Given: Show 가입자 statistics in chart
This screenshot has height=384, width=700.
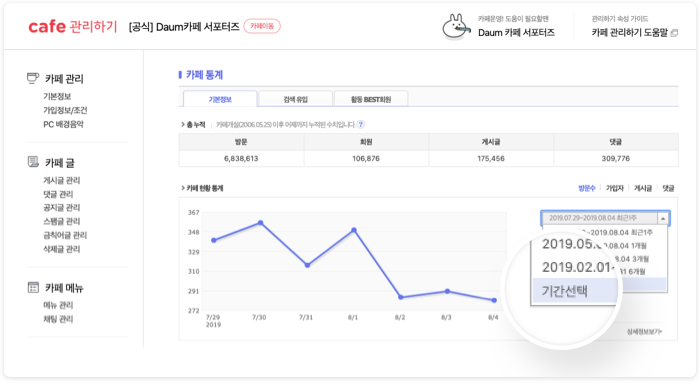Looking at the screenshot, I should tap(614, 188).
